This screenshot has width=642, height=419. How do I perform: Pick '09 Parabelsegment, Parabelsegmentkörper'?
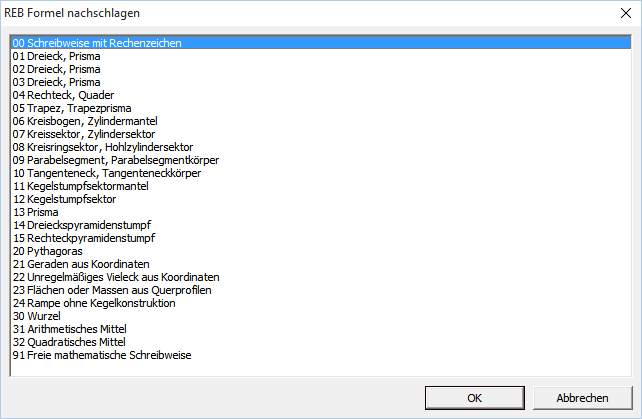pos(321,160)
